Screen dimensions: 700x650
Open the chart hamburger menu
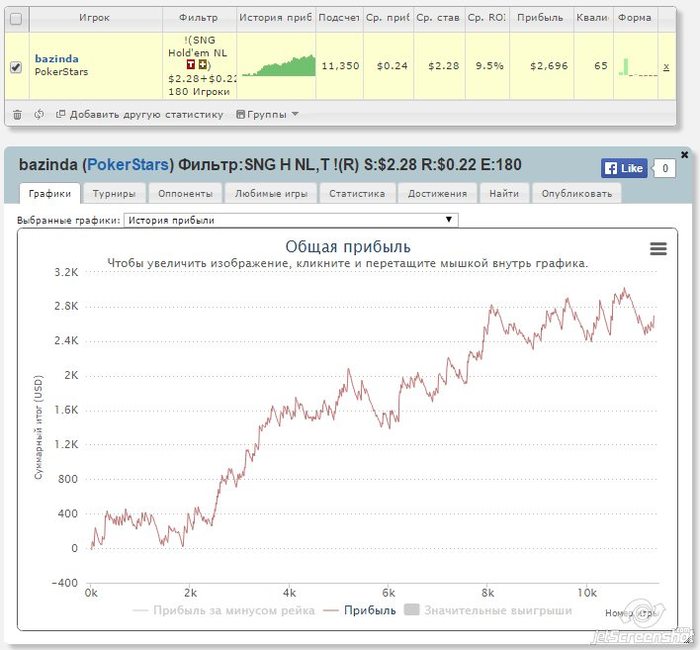[658, 248]
